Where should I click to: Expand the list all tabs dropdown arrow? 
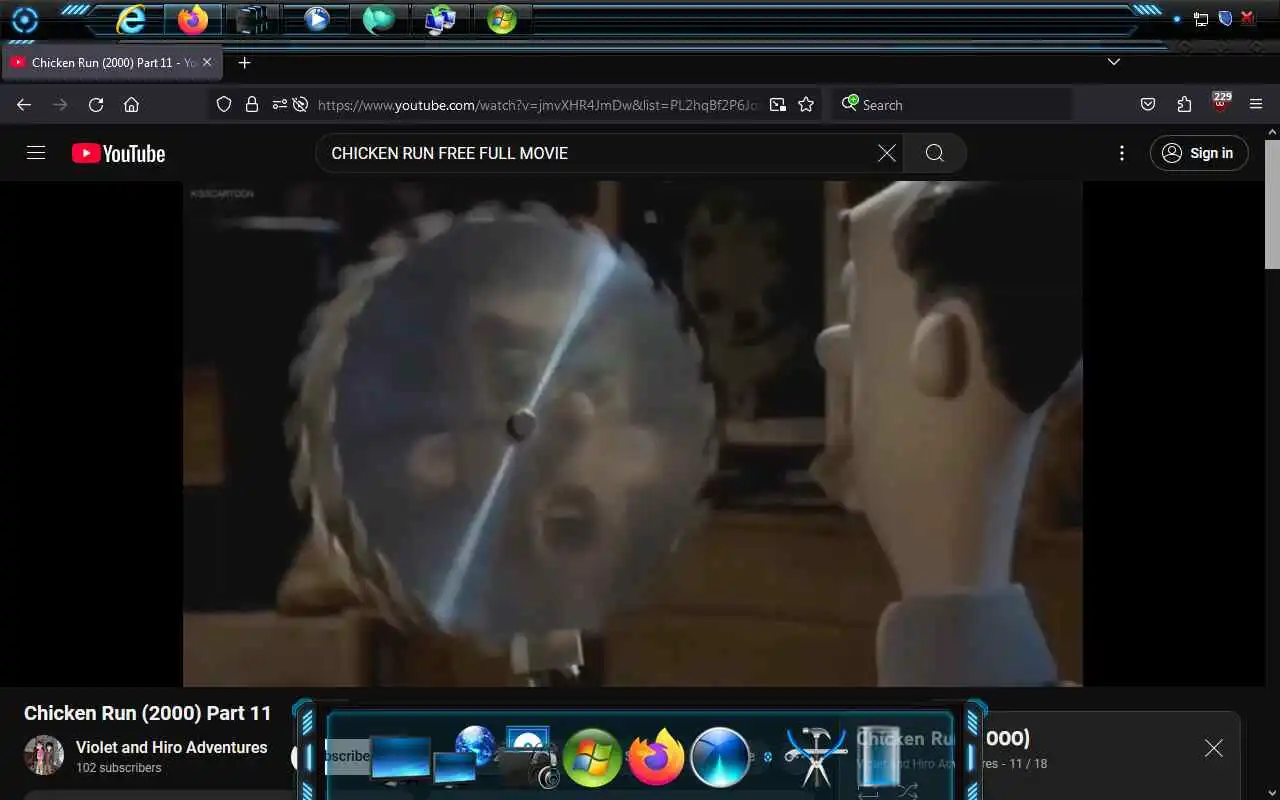click(x=1114, y=62)
